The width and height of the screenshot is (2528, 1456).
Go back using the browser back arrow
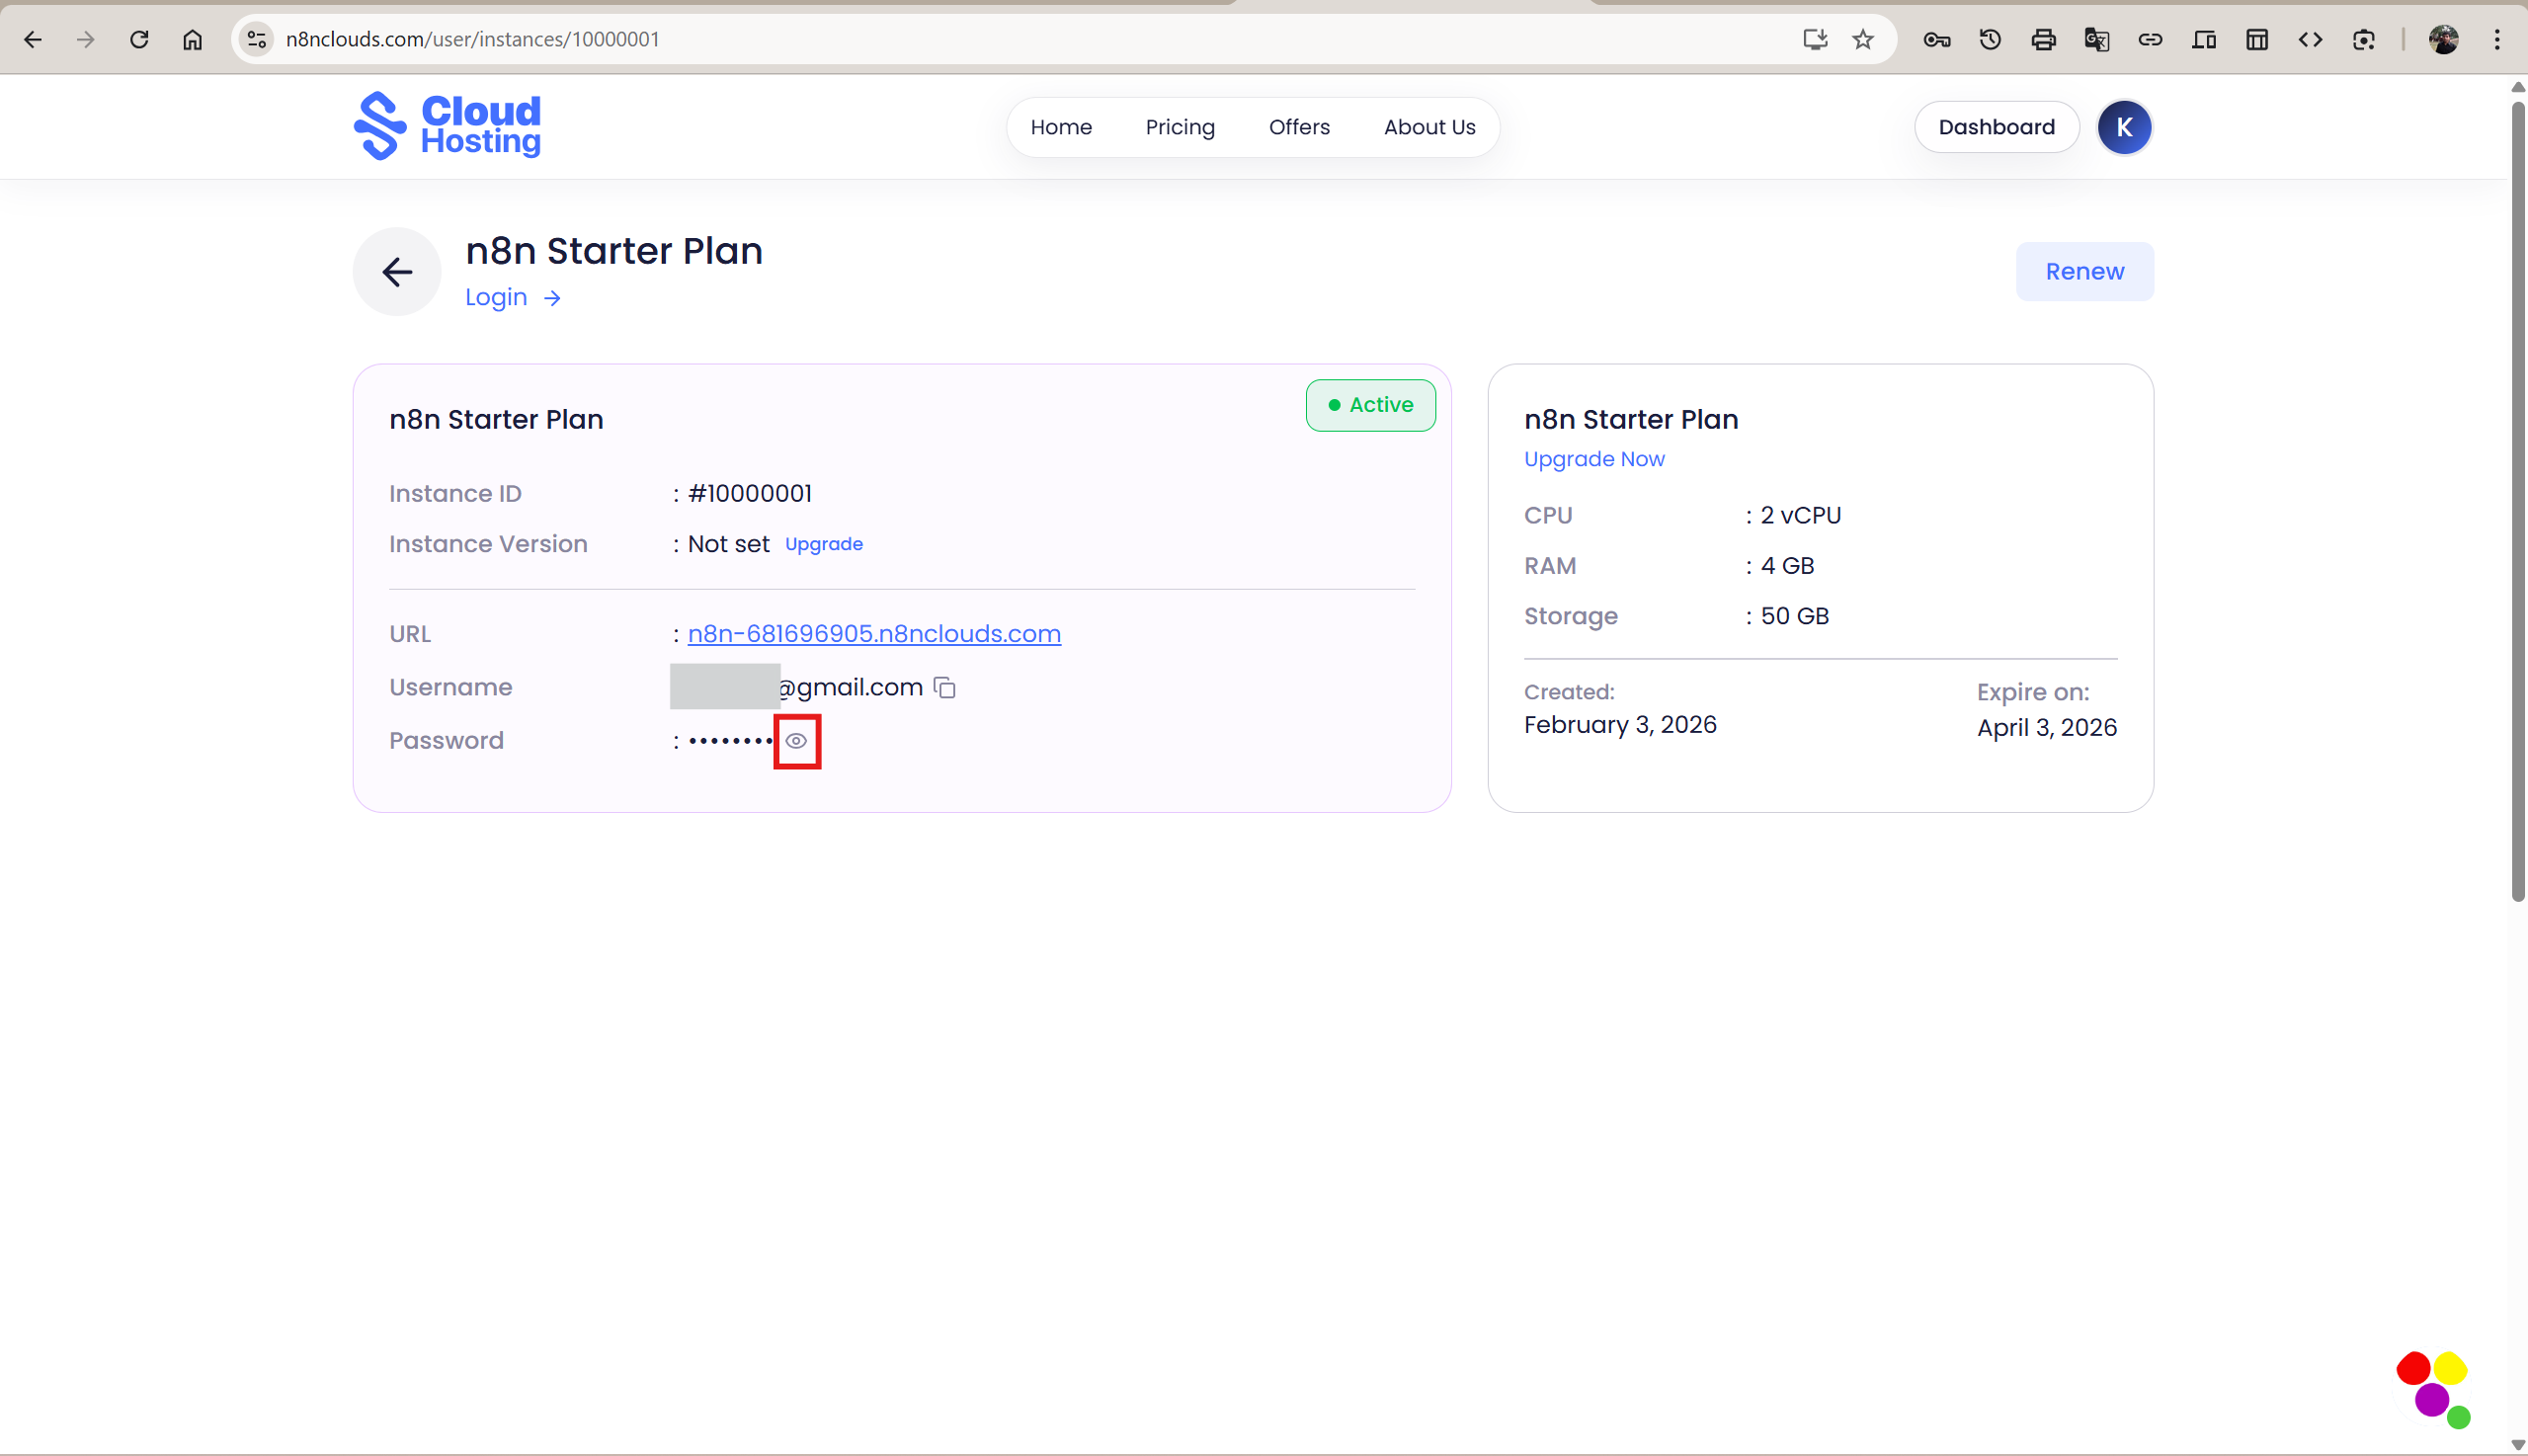[x=33, y=39]
